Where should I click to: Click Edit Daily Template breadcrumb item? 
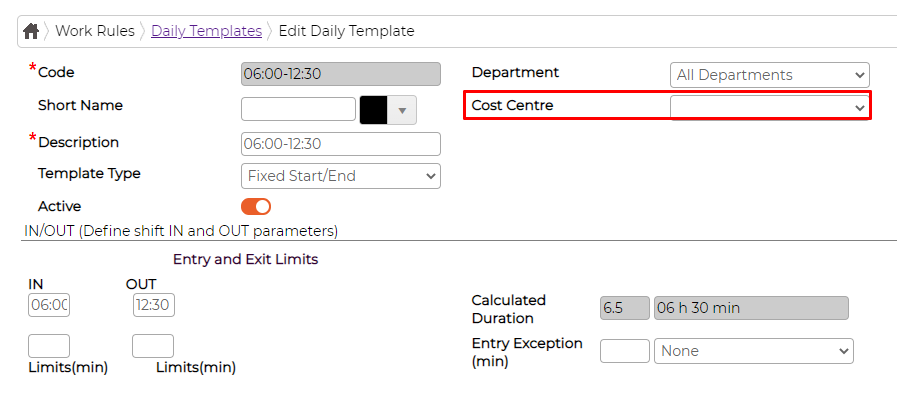tap(346, 31)
